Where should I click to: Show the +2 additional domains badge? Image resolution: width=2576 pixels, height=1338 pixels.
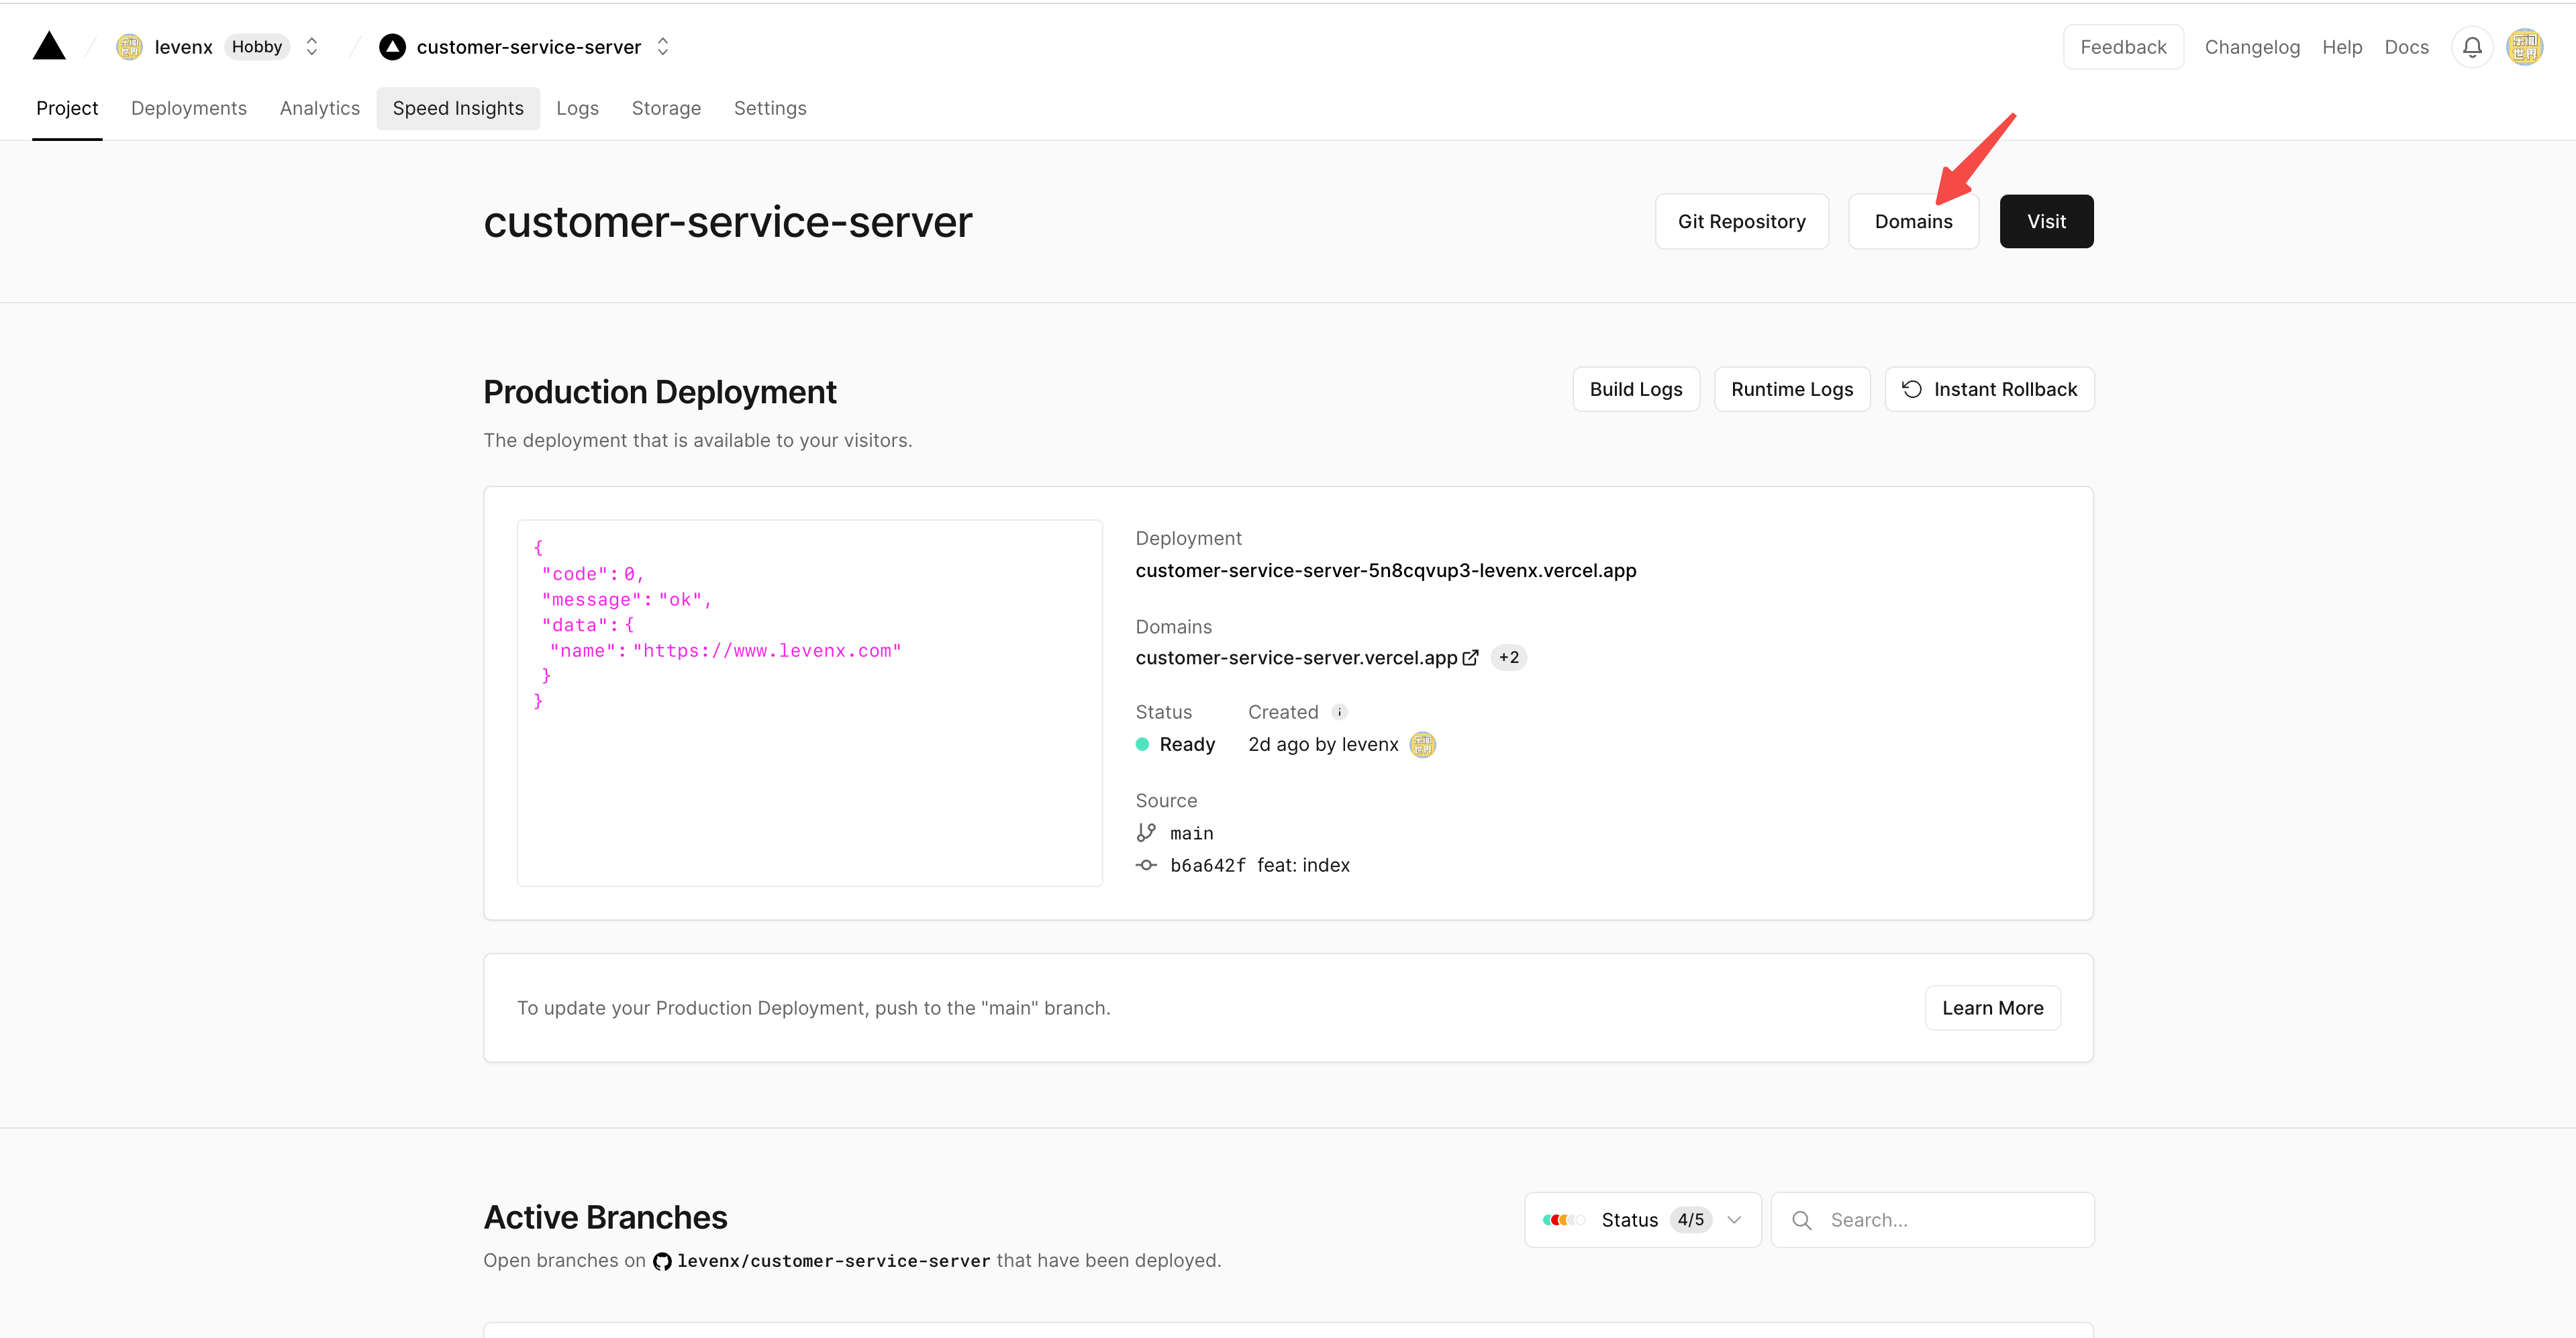coord(1508,658)
